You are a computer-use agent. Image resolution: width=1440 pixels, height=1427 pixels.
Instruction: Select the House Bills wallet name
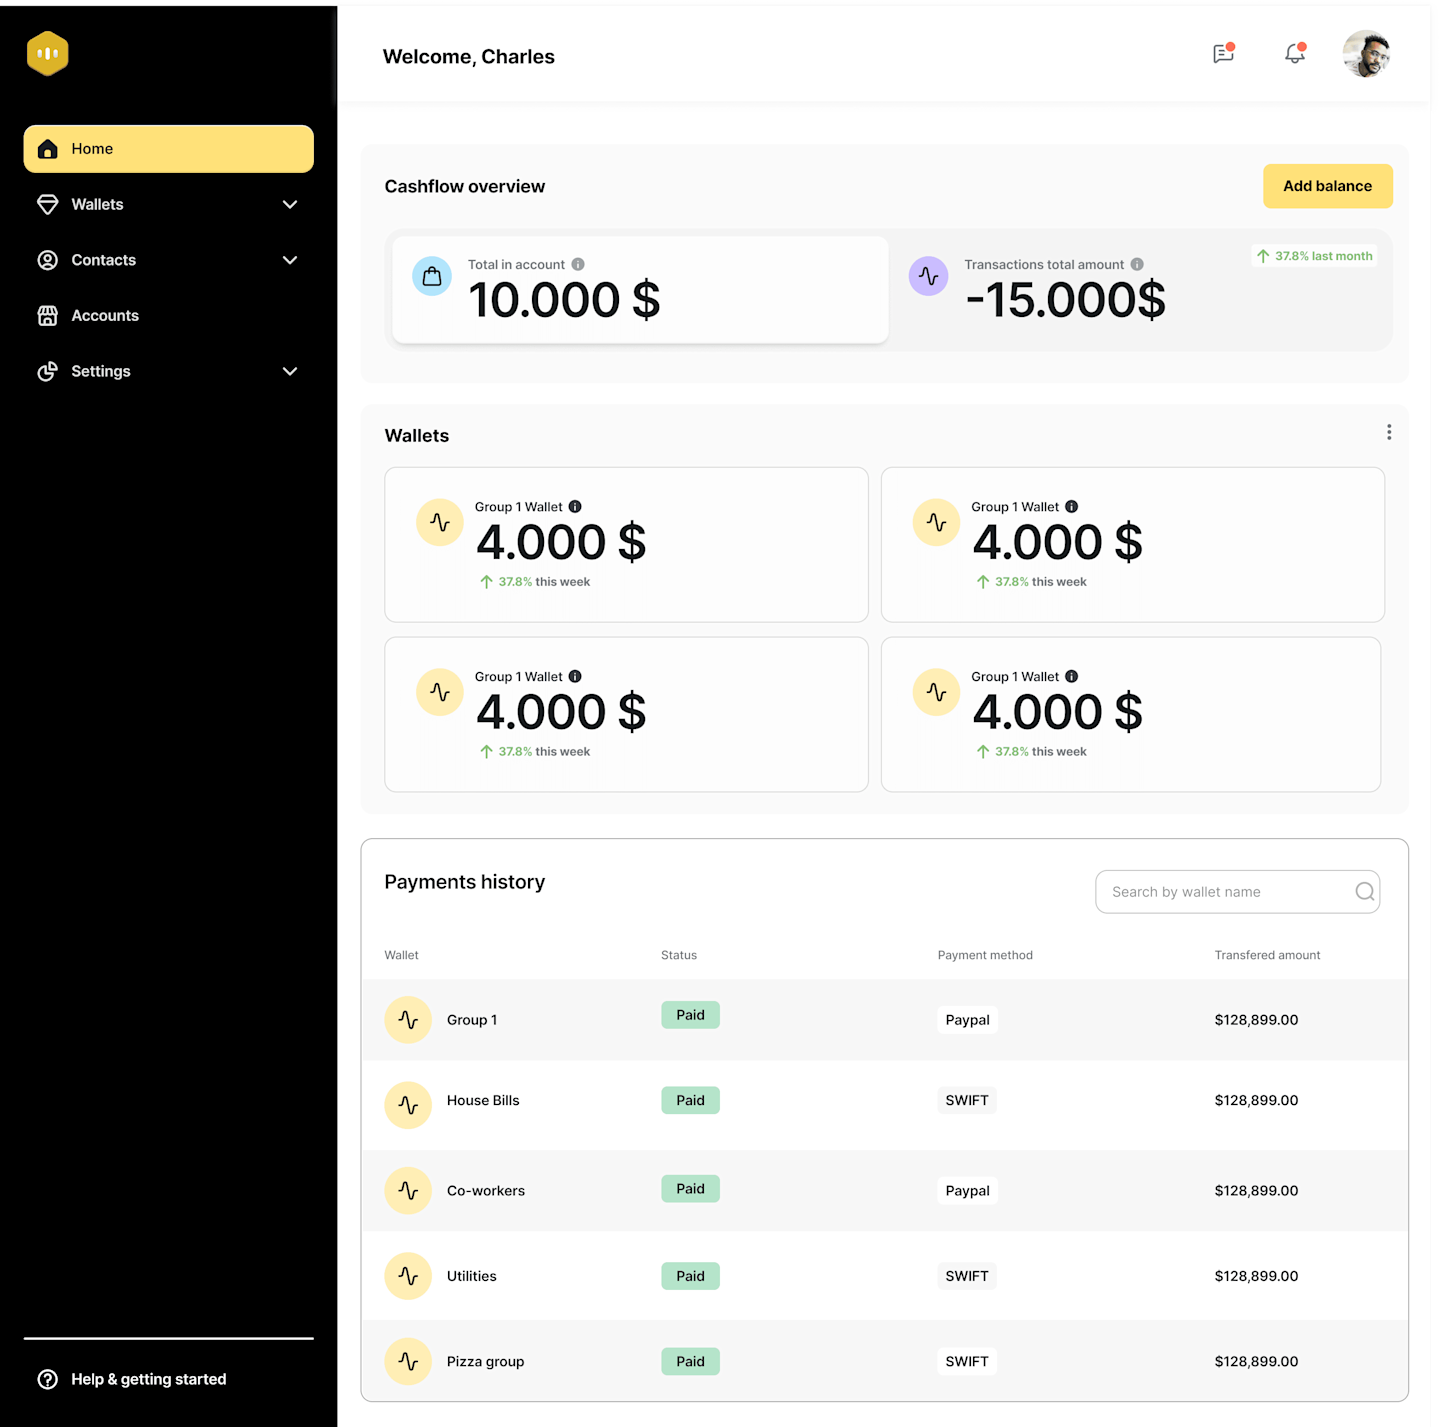483,1101
